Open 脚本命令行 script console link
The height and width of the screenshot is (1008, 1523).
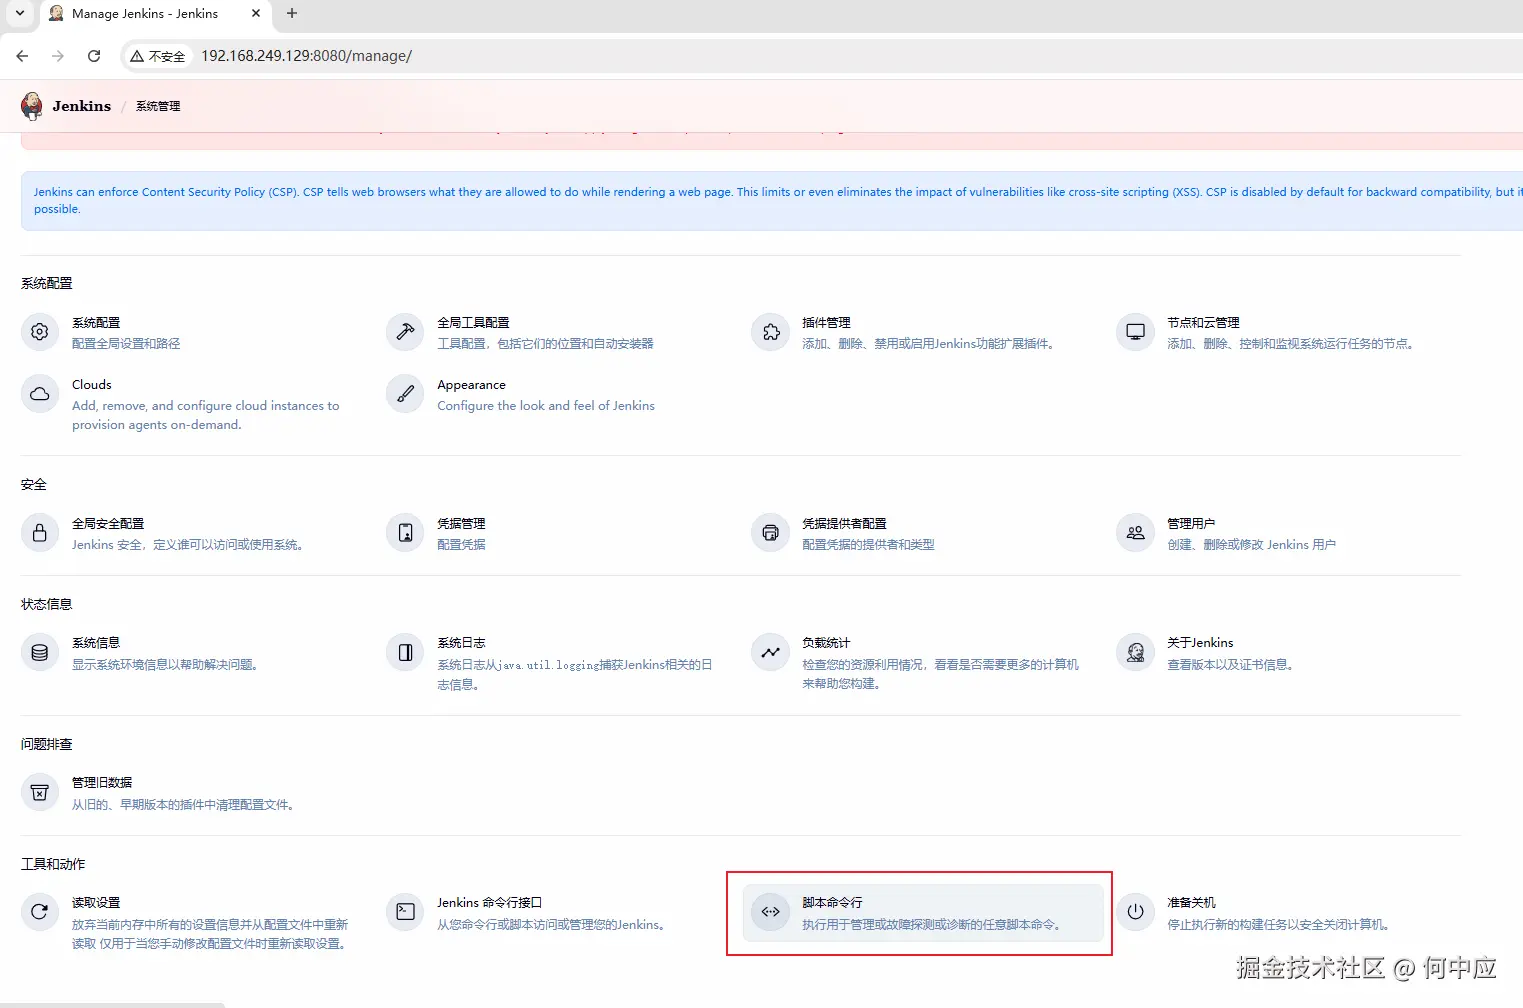click(832, 903)
